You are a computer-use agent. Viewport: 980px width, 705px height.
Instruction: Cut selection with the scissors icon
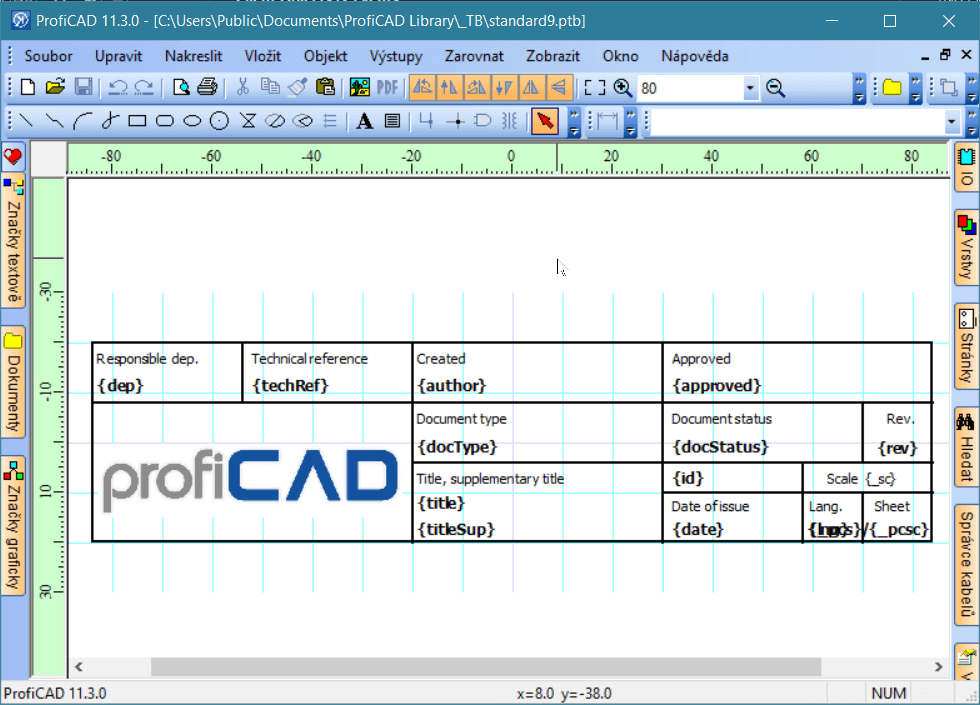[242, 88]
